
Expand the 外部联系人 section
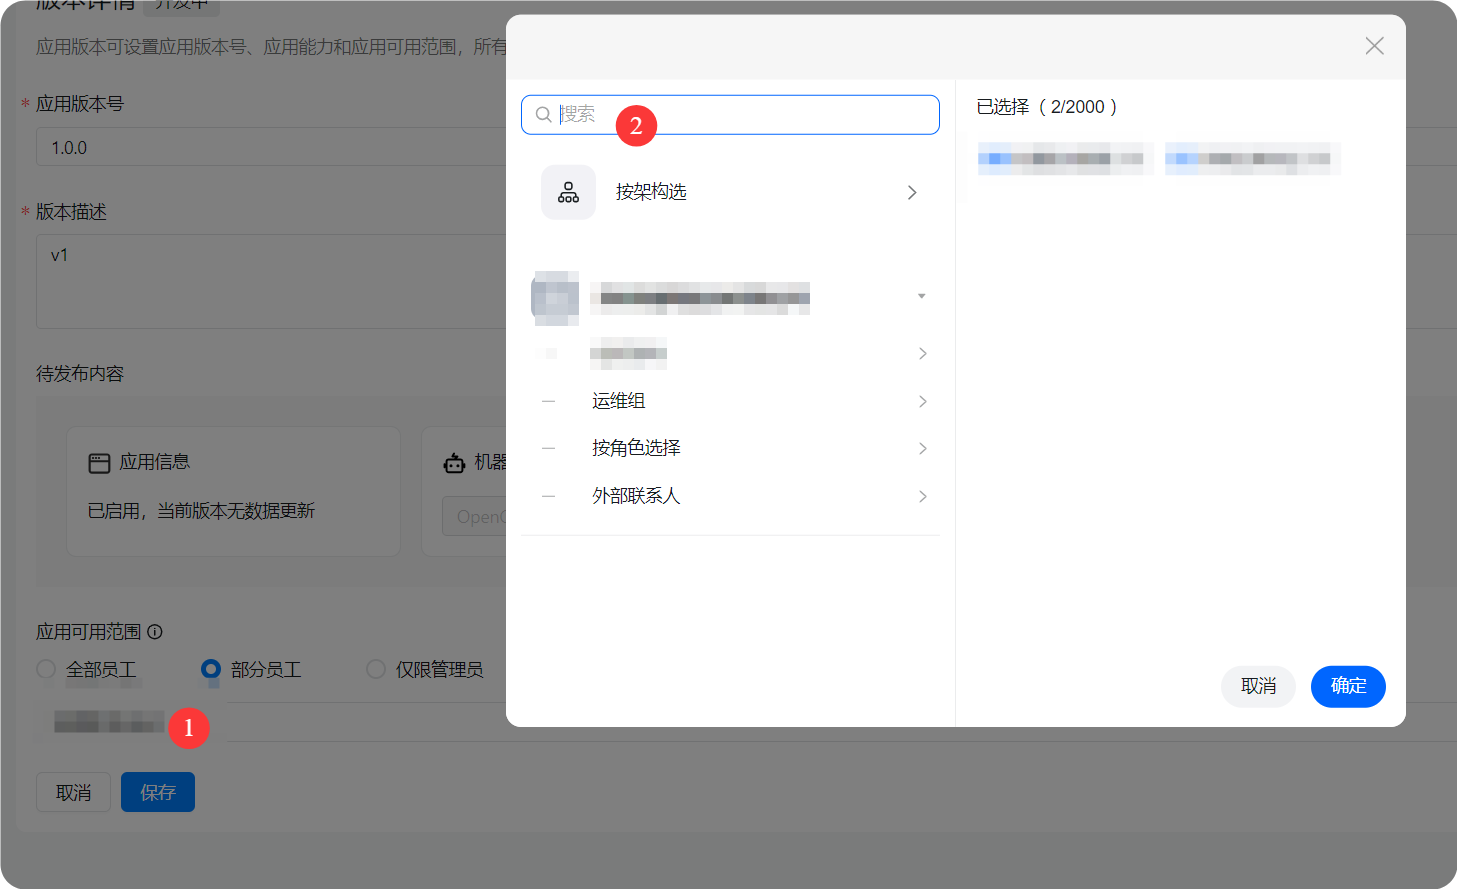pos(922,495)
